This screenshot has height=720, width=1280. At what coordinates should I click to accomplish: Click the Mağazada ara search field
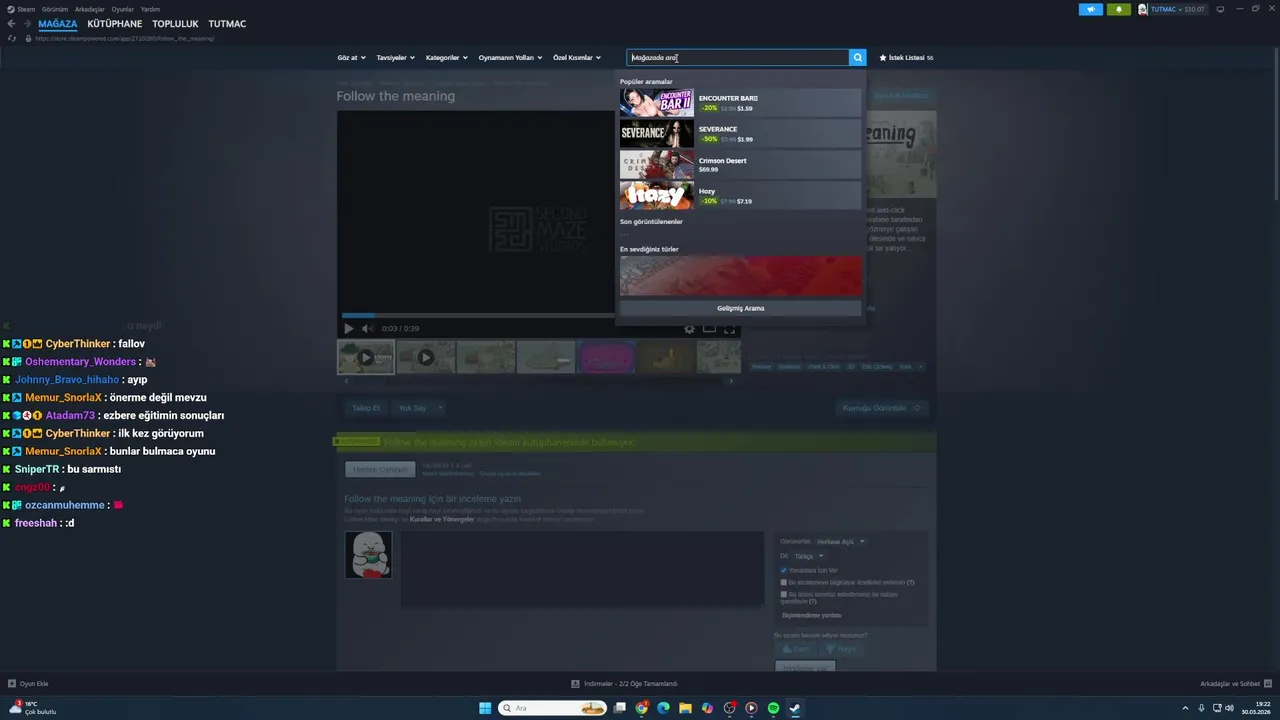pos(738,58)
